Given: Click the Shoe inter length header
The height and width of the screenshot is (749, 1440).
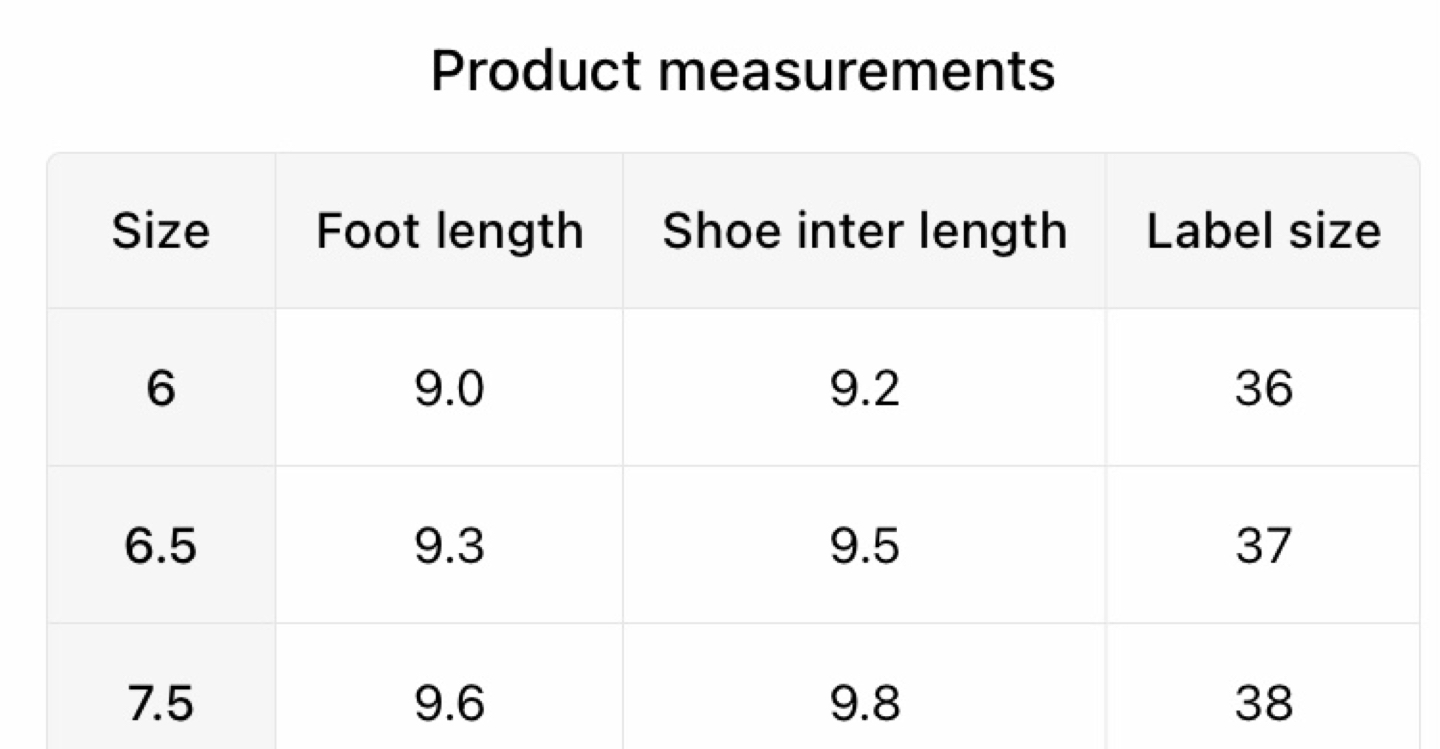Looking at the screenshot, I should click(864, 231).
